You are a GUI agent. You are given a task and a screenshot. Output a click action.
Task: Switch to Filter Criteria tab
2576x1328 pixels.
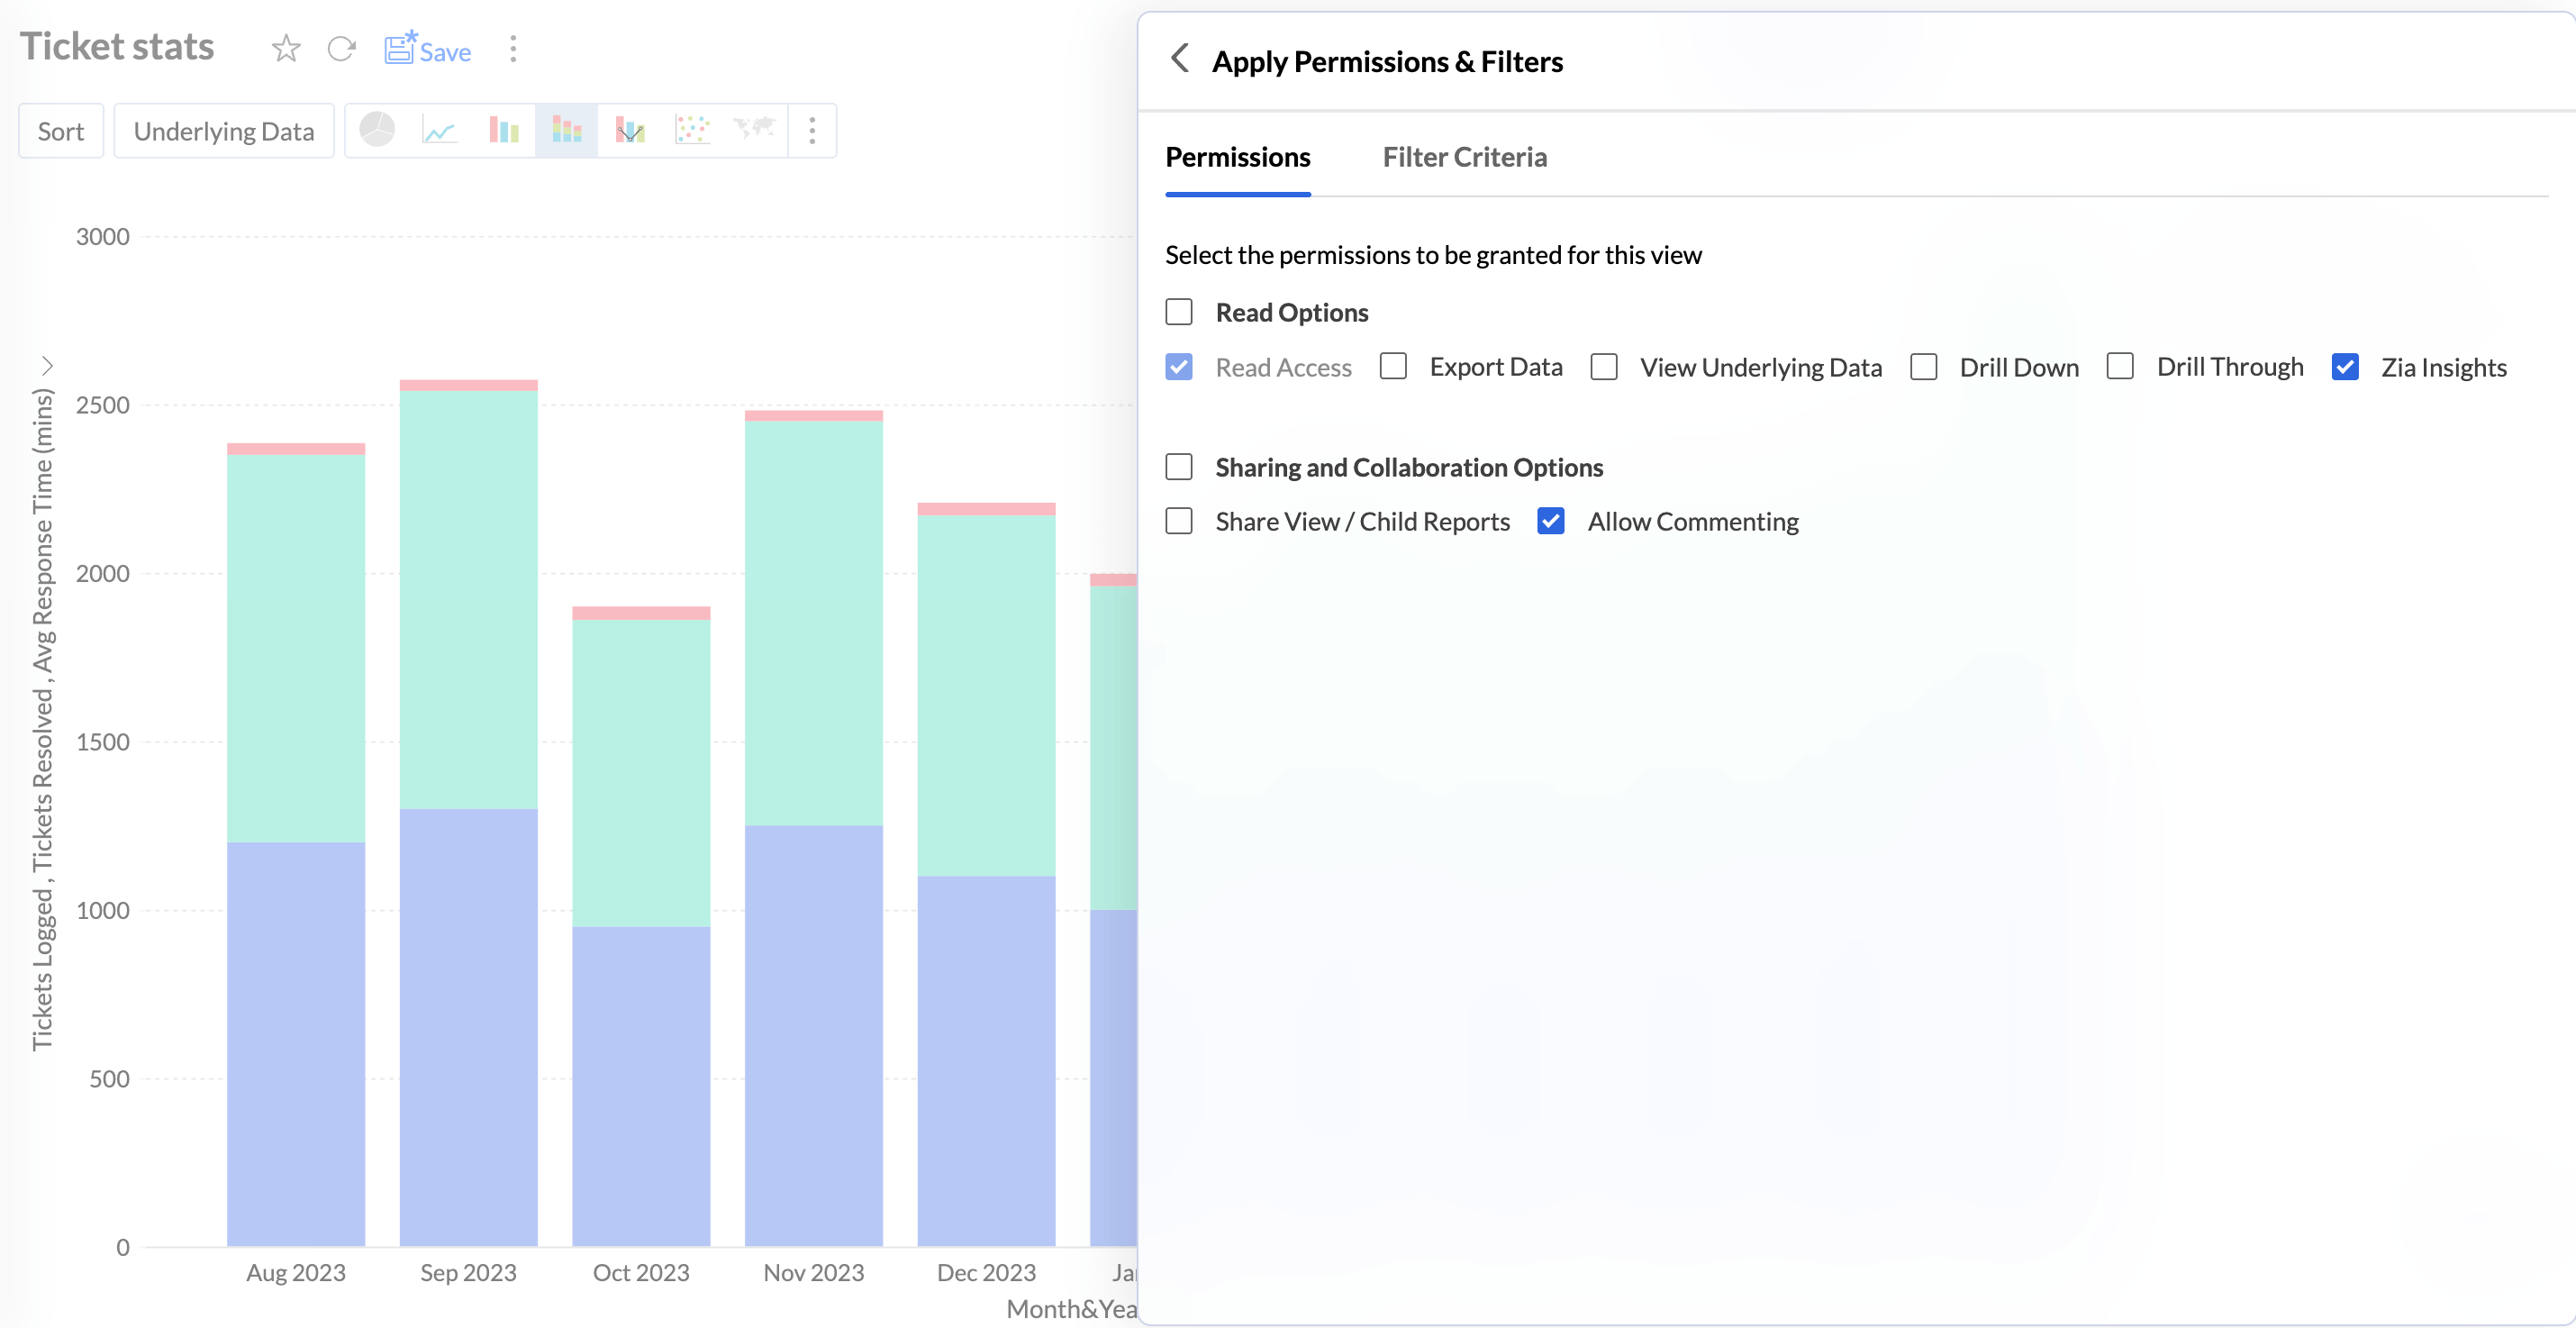[1464, 157]
